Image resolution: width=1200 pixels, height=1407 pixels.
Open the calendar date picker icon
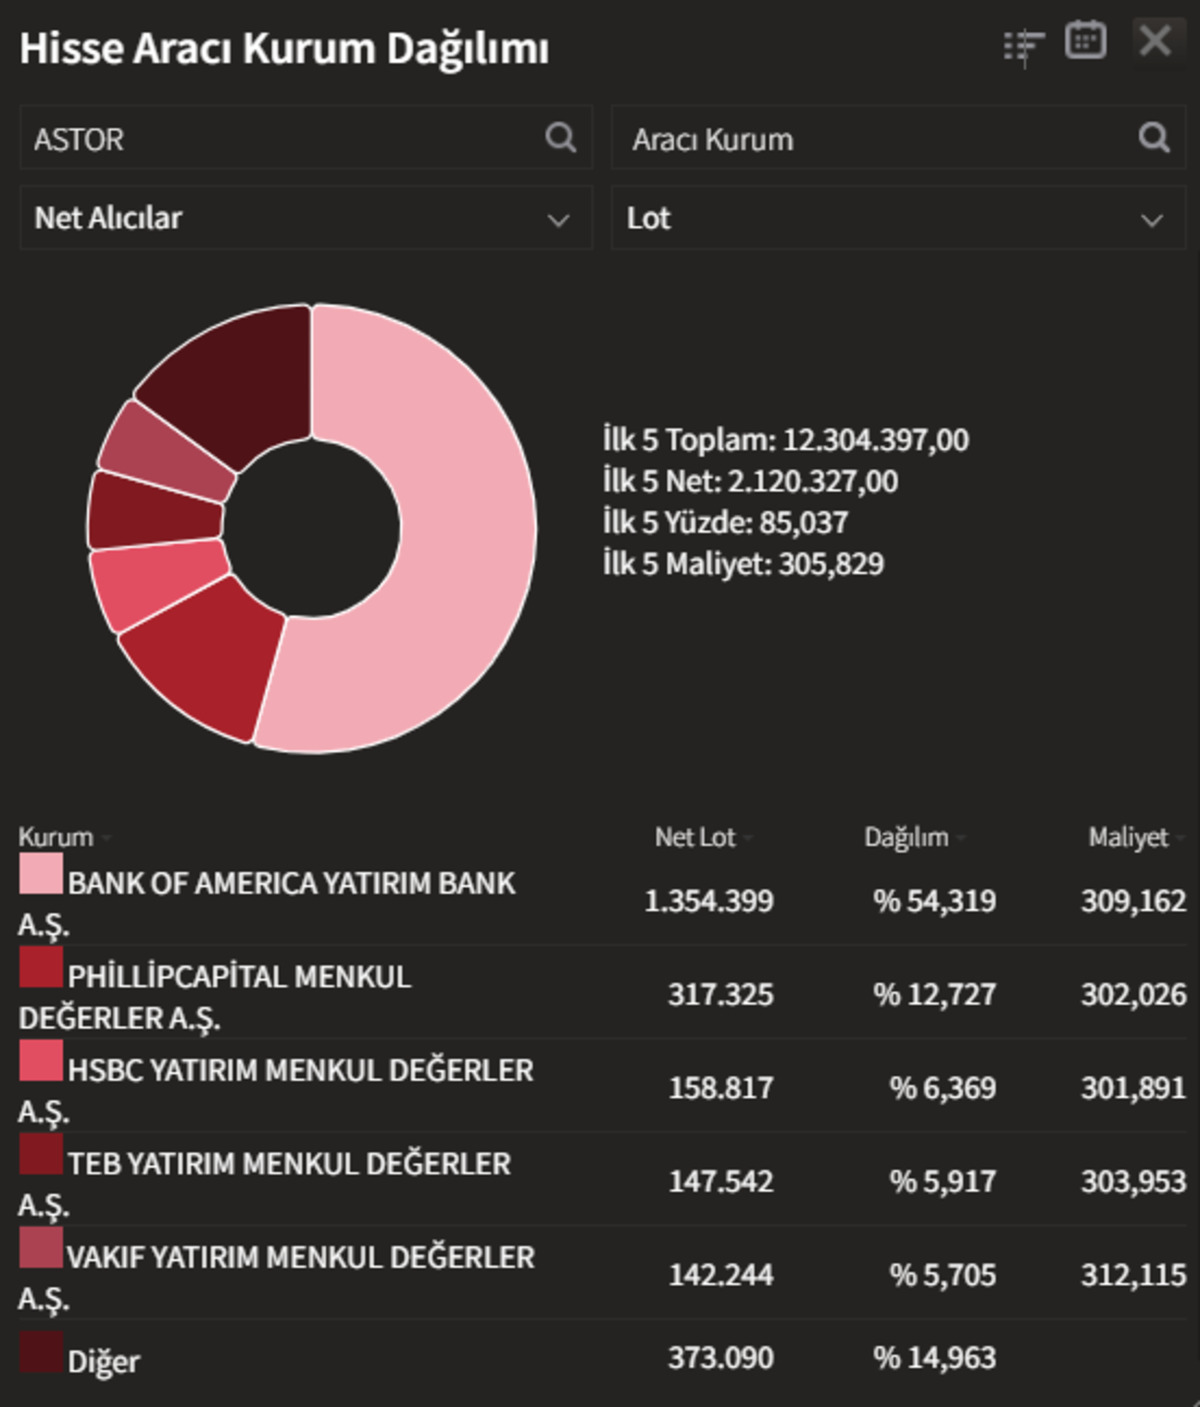point(1085,41)
